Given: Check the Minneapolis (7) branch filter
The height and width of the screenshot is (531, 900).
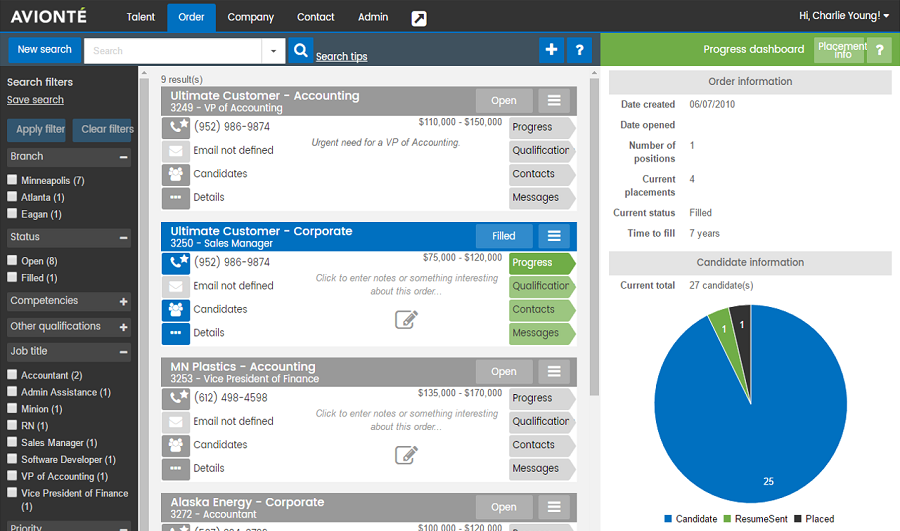Looking at the screenshot, I should pos(12,180).
